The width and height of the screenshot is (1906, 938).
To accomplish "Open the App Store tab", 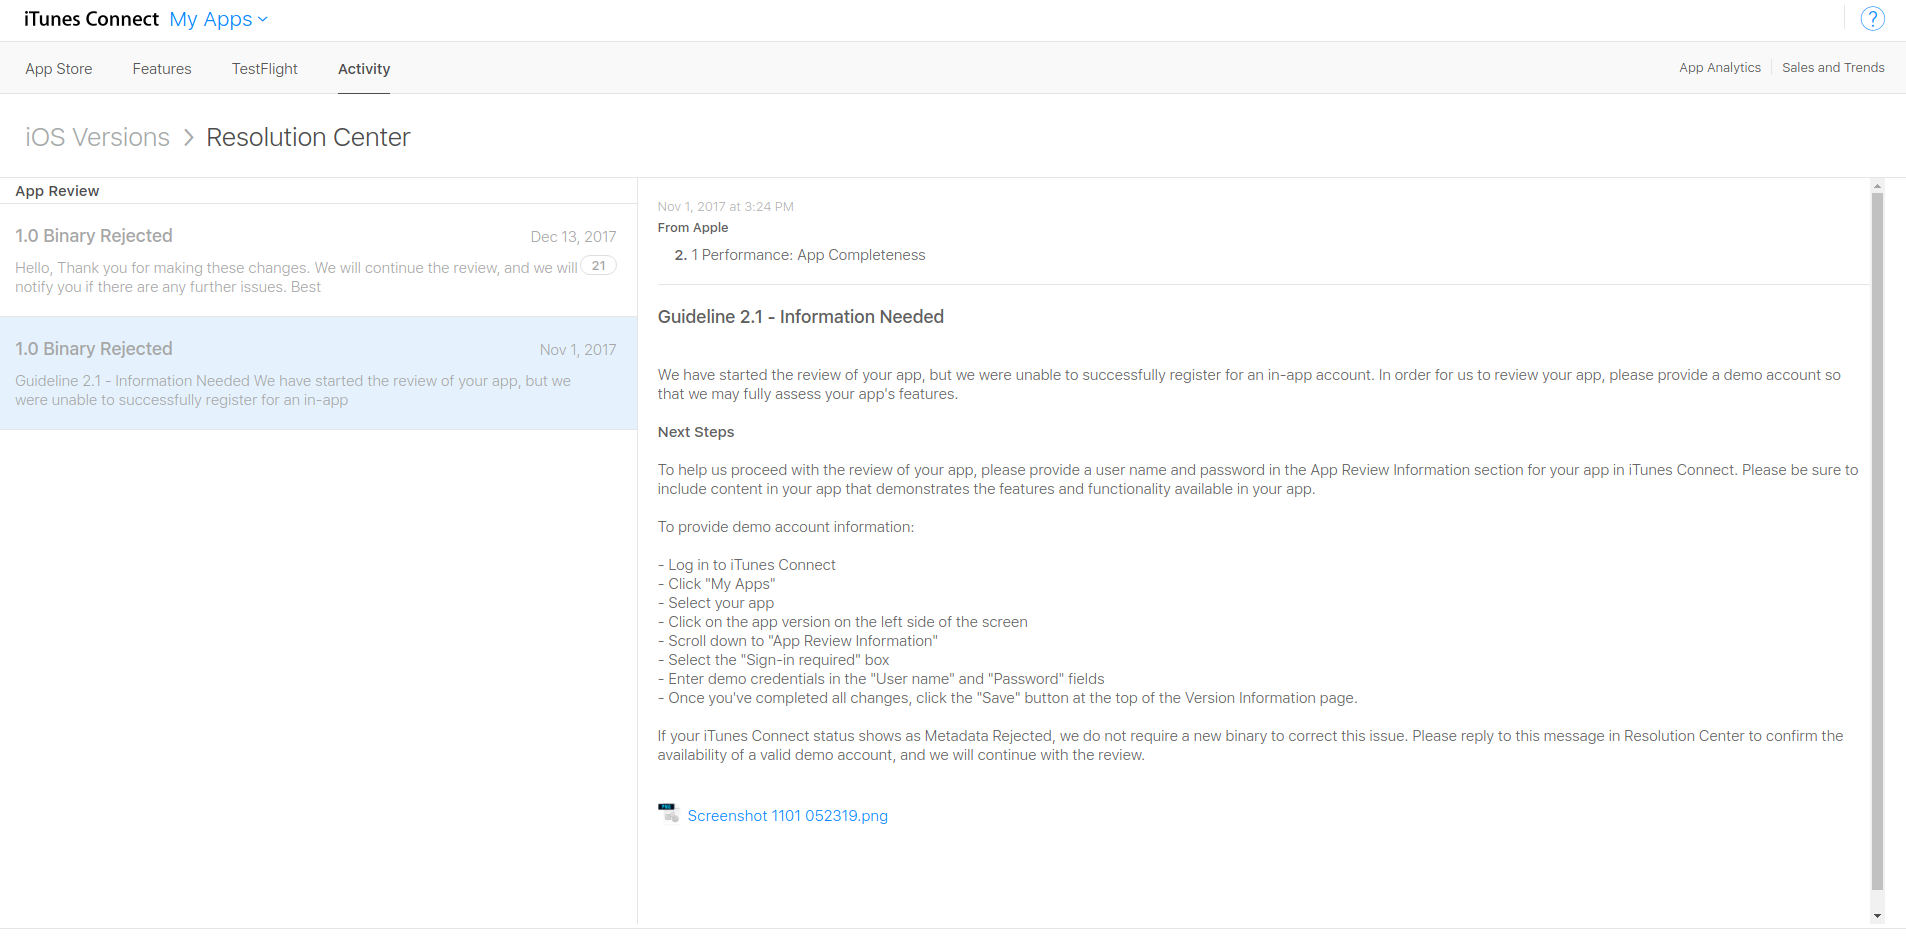I will [x=59, y=69].
